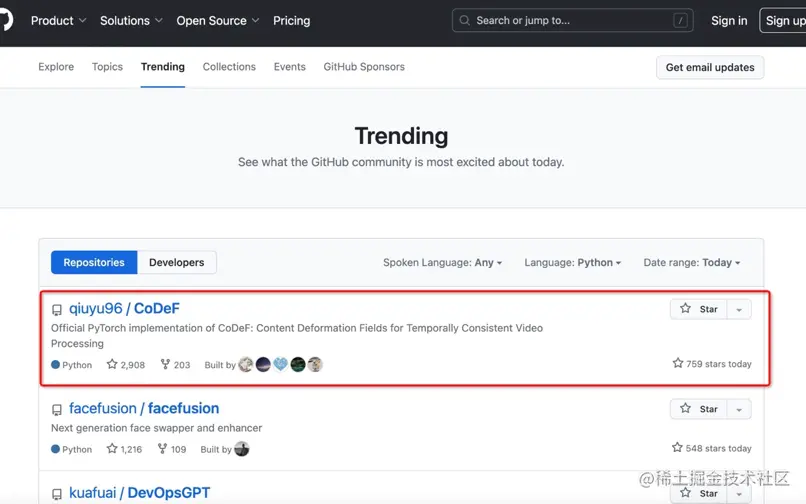Select the Repositories toggle button
806x504 pixels.
94,262
